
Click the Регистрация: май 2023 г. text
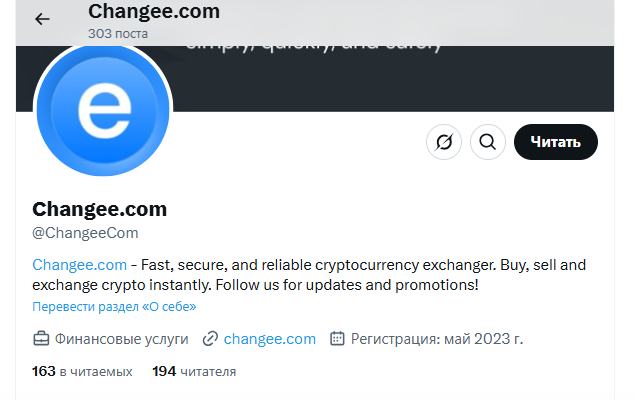point(437,339)
